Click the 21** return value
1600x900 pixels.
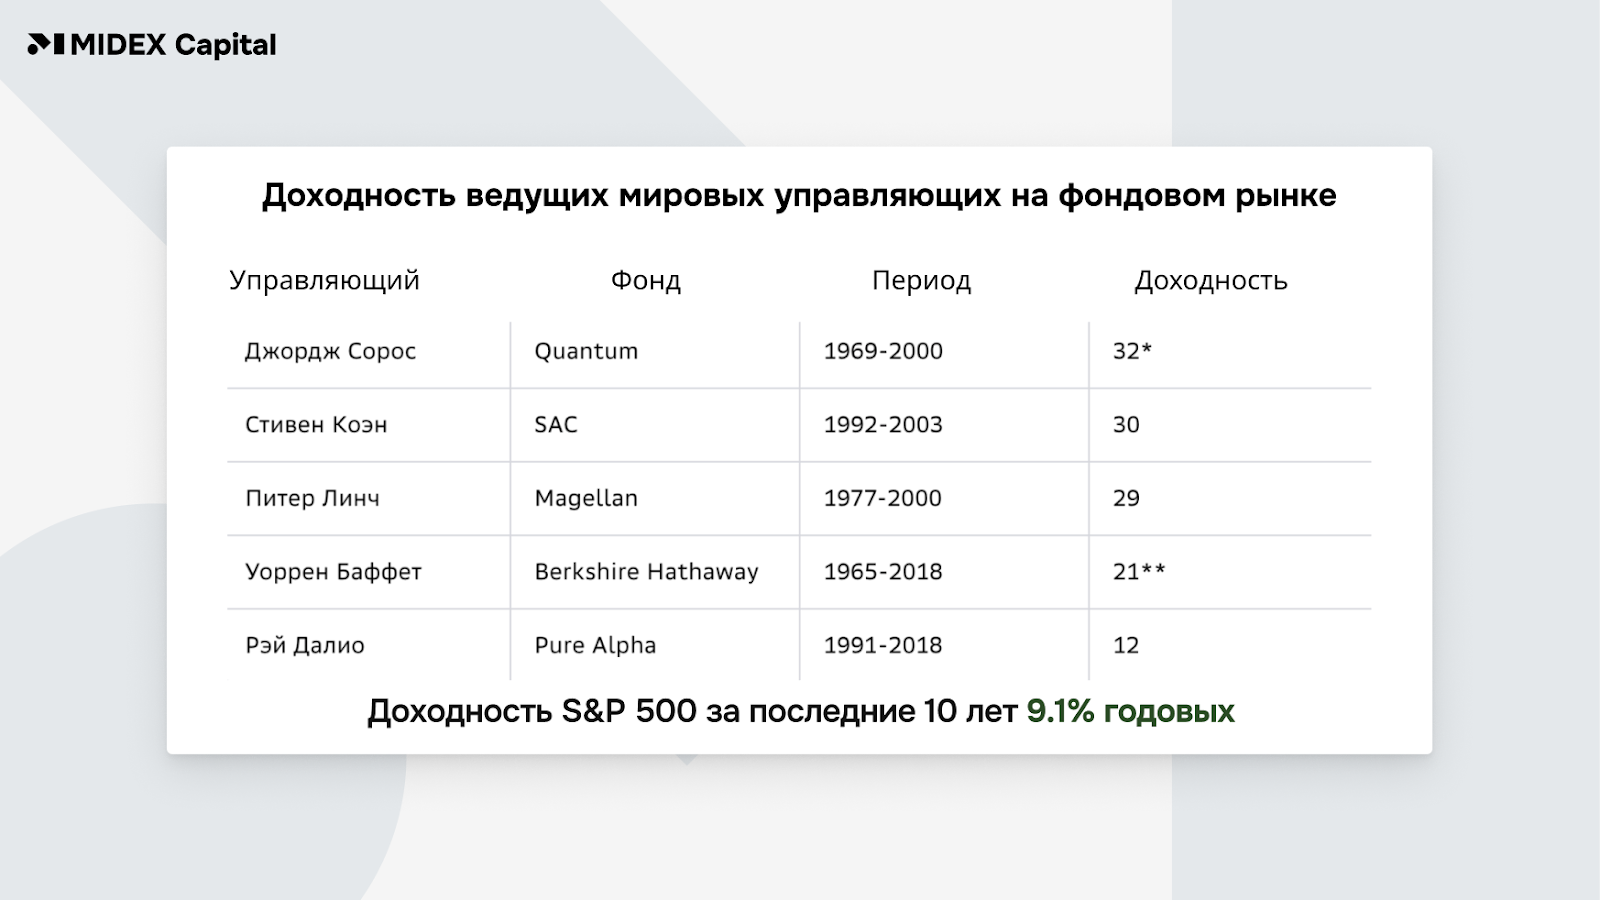pos(1139,572)
